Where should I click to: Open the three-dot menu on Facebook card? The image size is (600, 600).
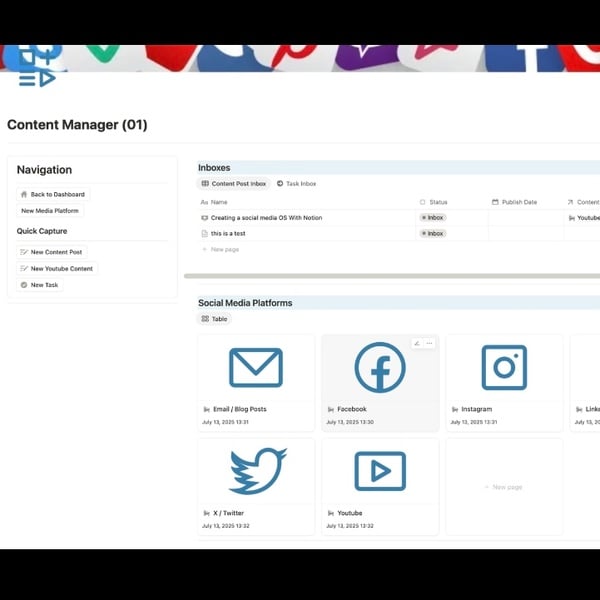429,343
